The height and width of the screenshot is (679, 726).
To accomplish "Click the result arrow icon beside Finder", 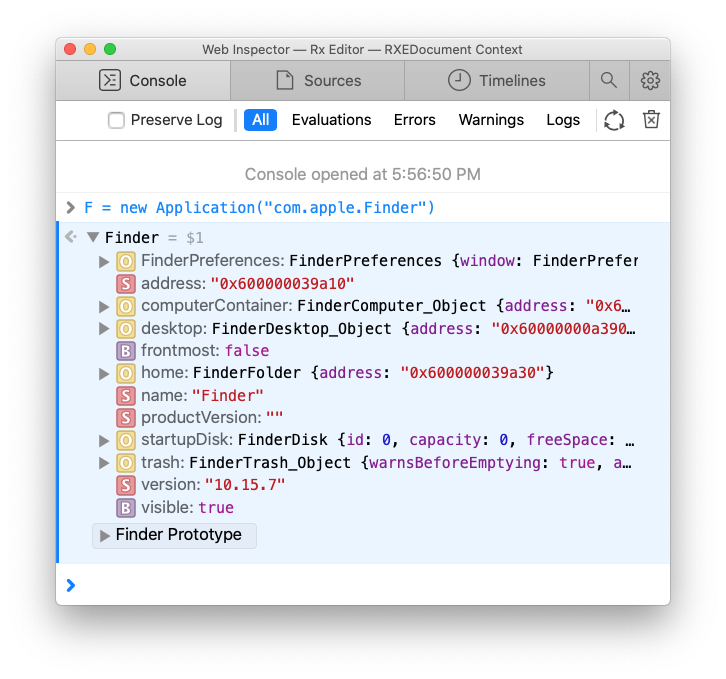I will [71, 237].
